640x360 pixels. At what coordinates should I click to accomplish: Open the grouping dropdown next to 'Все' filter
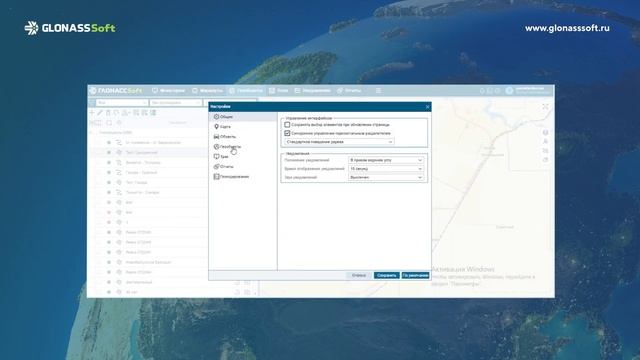(x=176, y=102)
